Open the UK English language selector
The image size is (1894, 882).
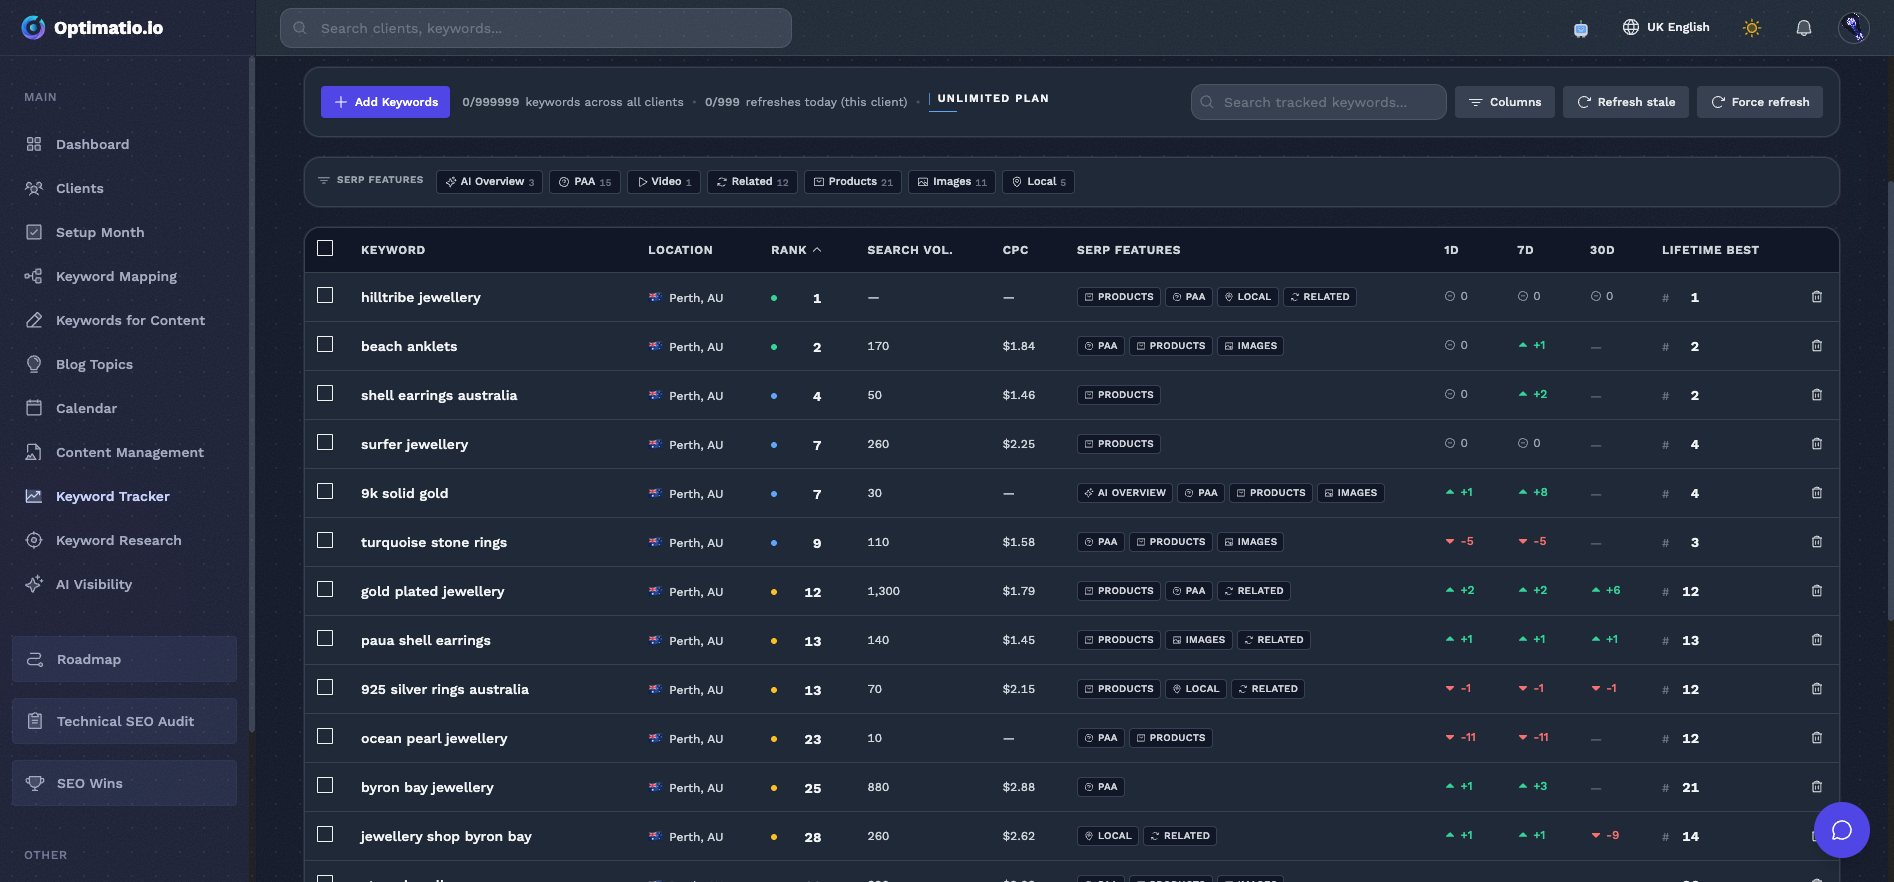(1665, 27)
